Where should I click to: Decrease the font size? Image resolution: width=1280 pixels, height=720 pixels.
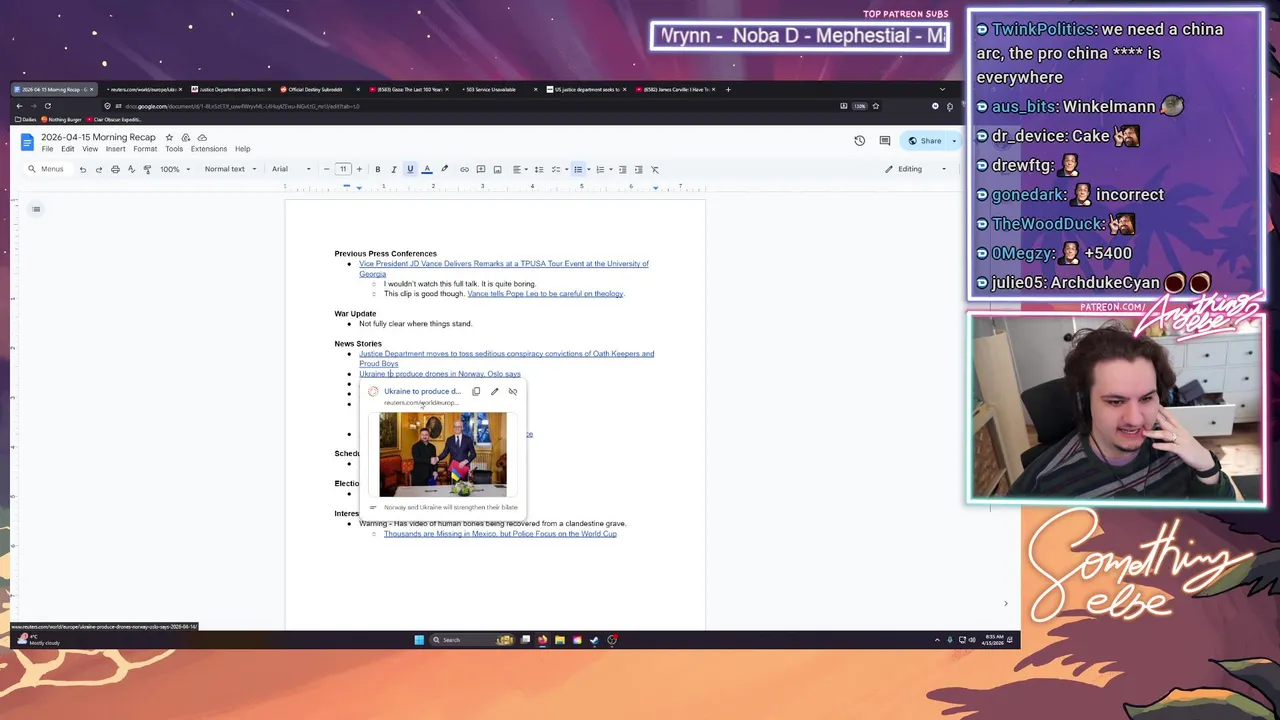(326, 169)
